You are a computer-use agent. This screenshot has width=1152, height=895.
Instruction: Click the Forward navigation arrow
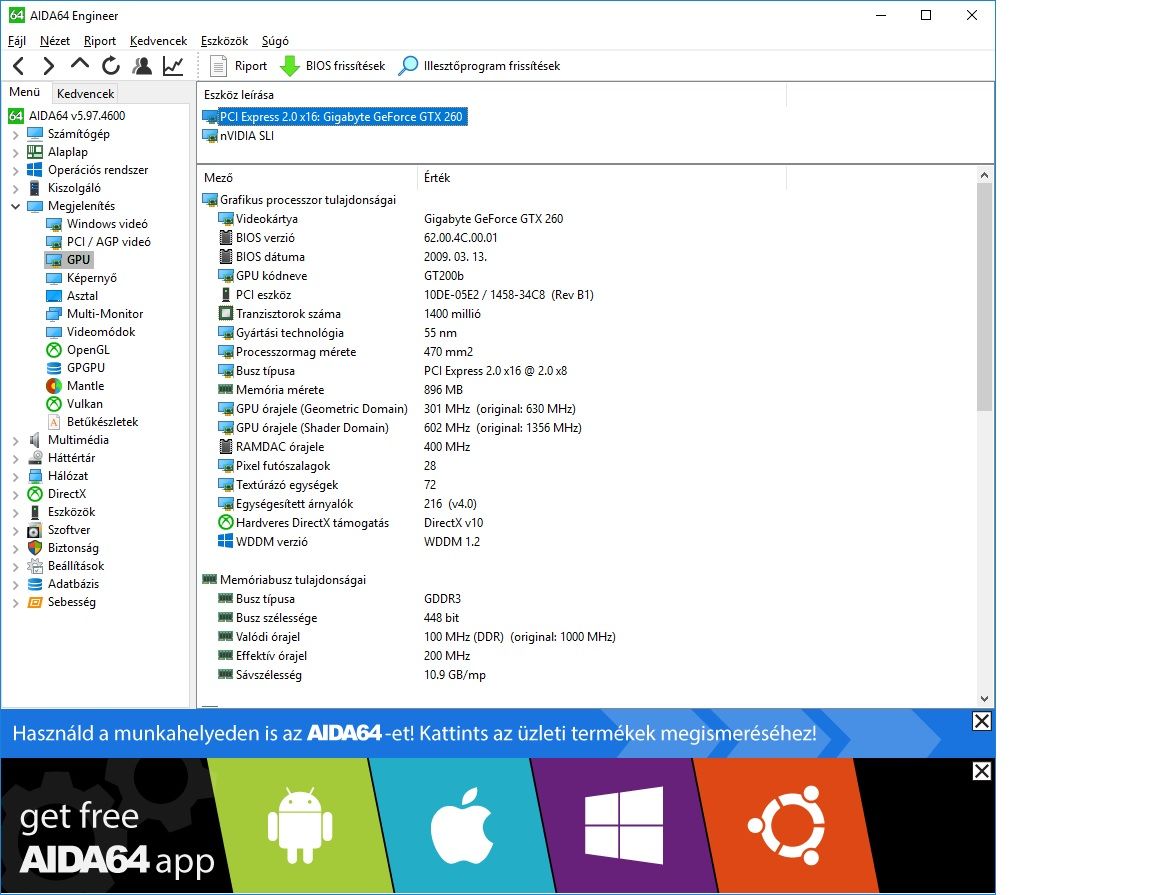tap(48, 66)
